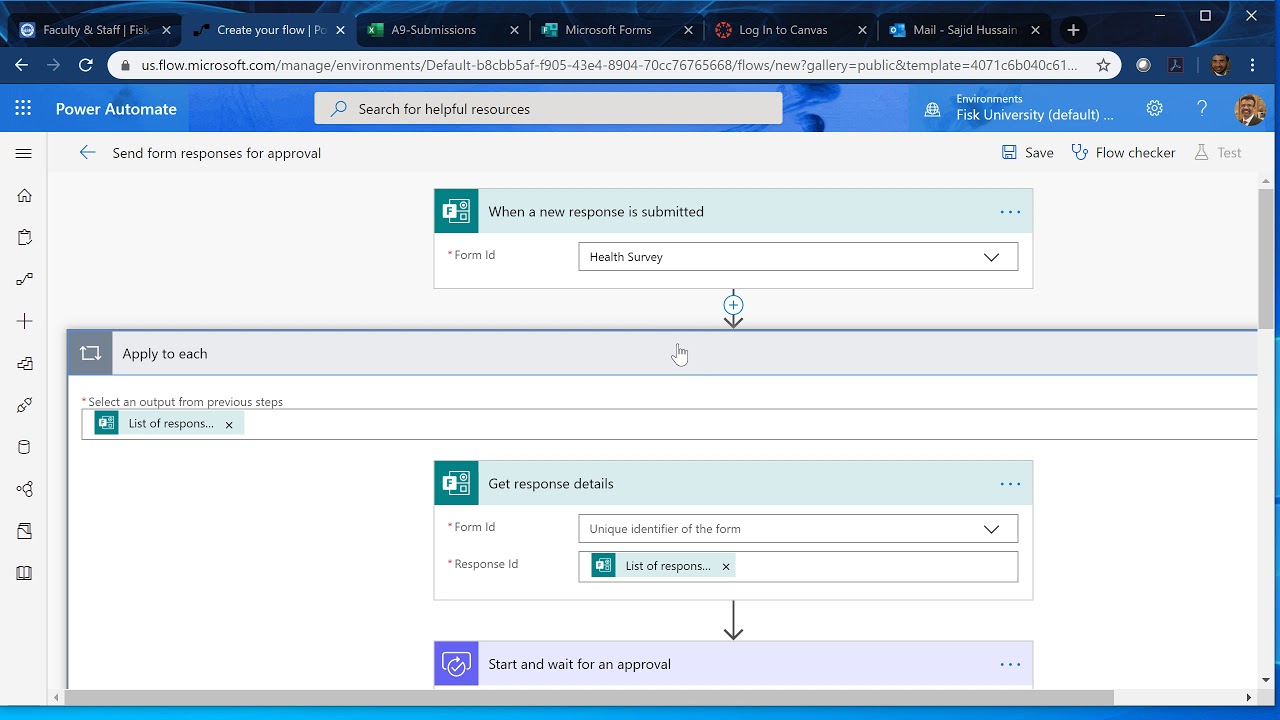
Task: Go to Home in the left sidebar
Action: 24,195
